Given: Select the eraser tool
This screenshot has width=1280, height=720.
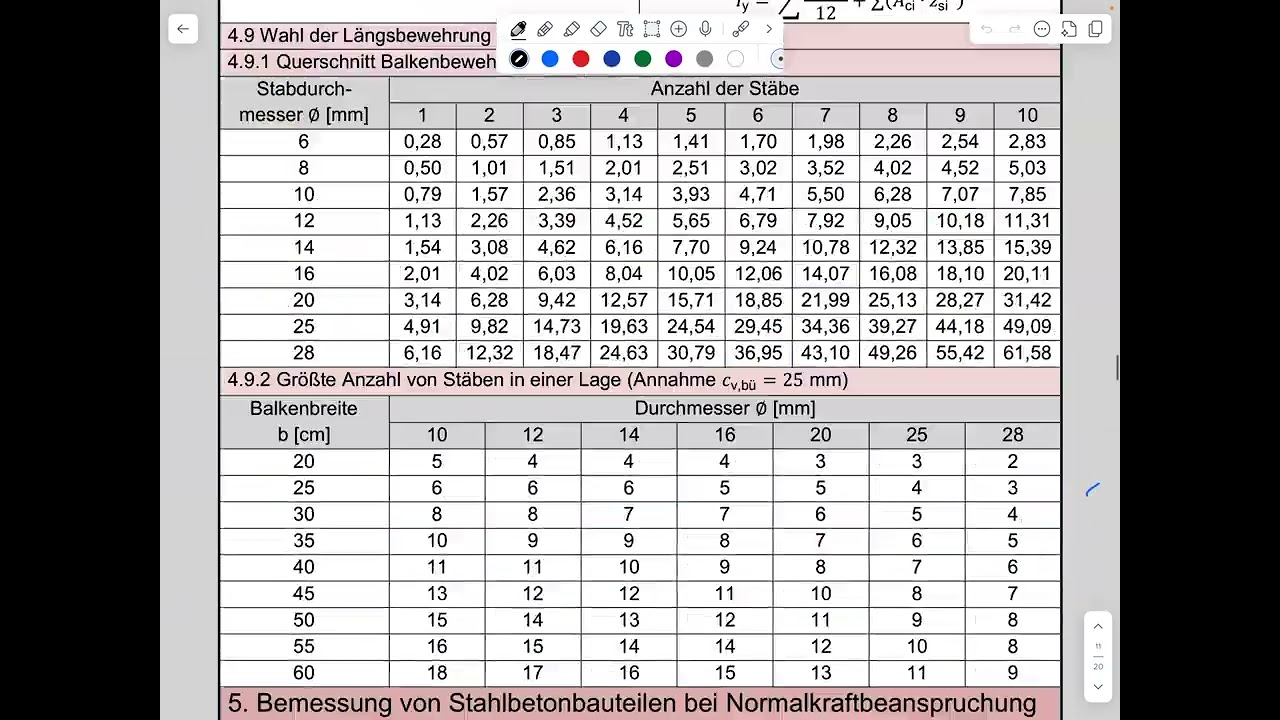Looking at the screenshot, I should tap(598, 29).
